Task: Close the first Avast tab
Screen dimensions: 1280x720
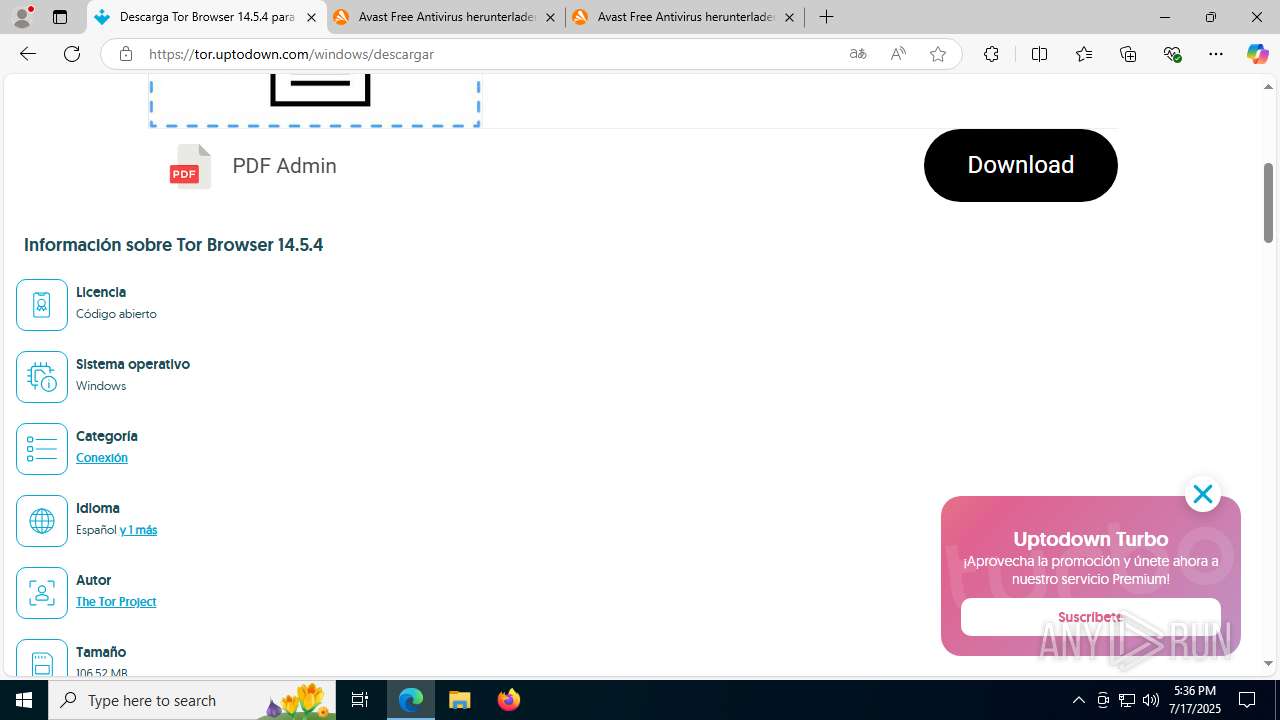Action: click(550, 17)
